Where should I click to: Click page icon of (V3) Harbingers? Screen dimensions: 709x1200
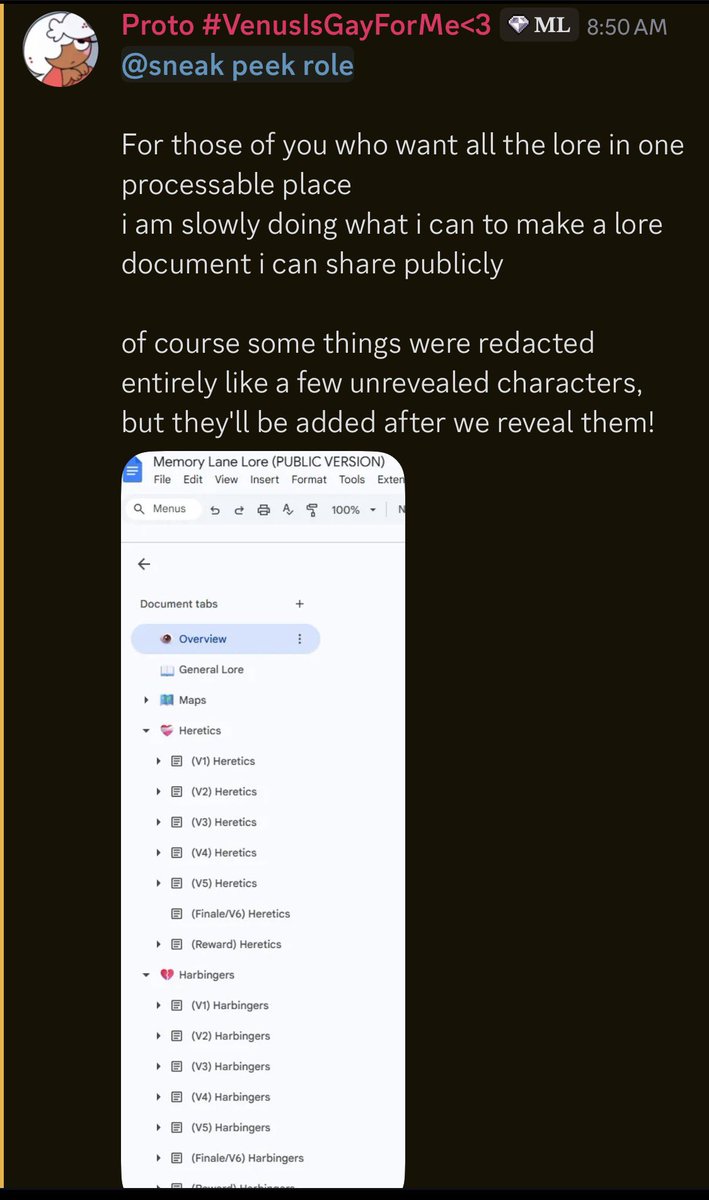pos(177,1066)
